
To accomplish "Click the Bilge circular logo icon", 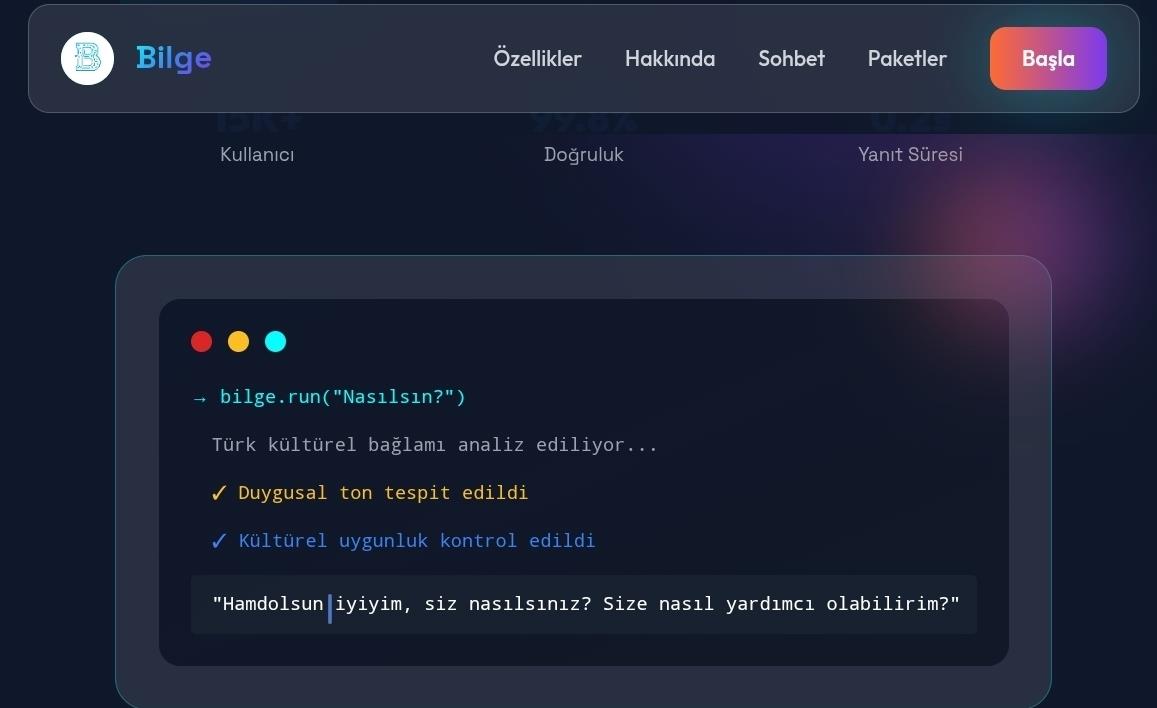I will coord(87,58).
